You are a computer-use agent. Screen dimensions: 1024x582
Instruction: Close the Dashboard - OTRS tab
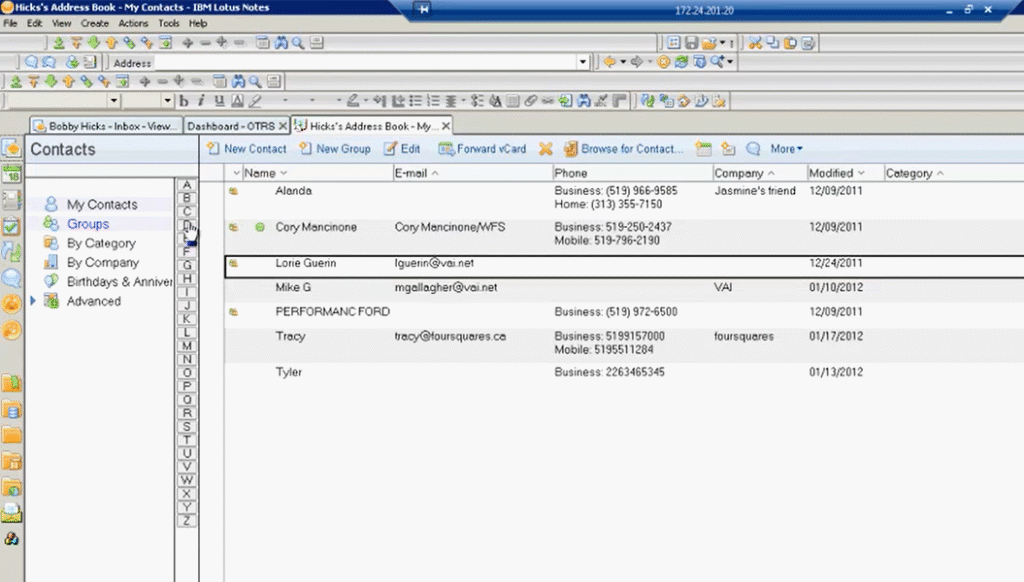tap(283, 126)
